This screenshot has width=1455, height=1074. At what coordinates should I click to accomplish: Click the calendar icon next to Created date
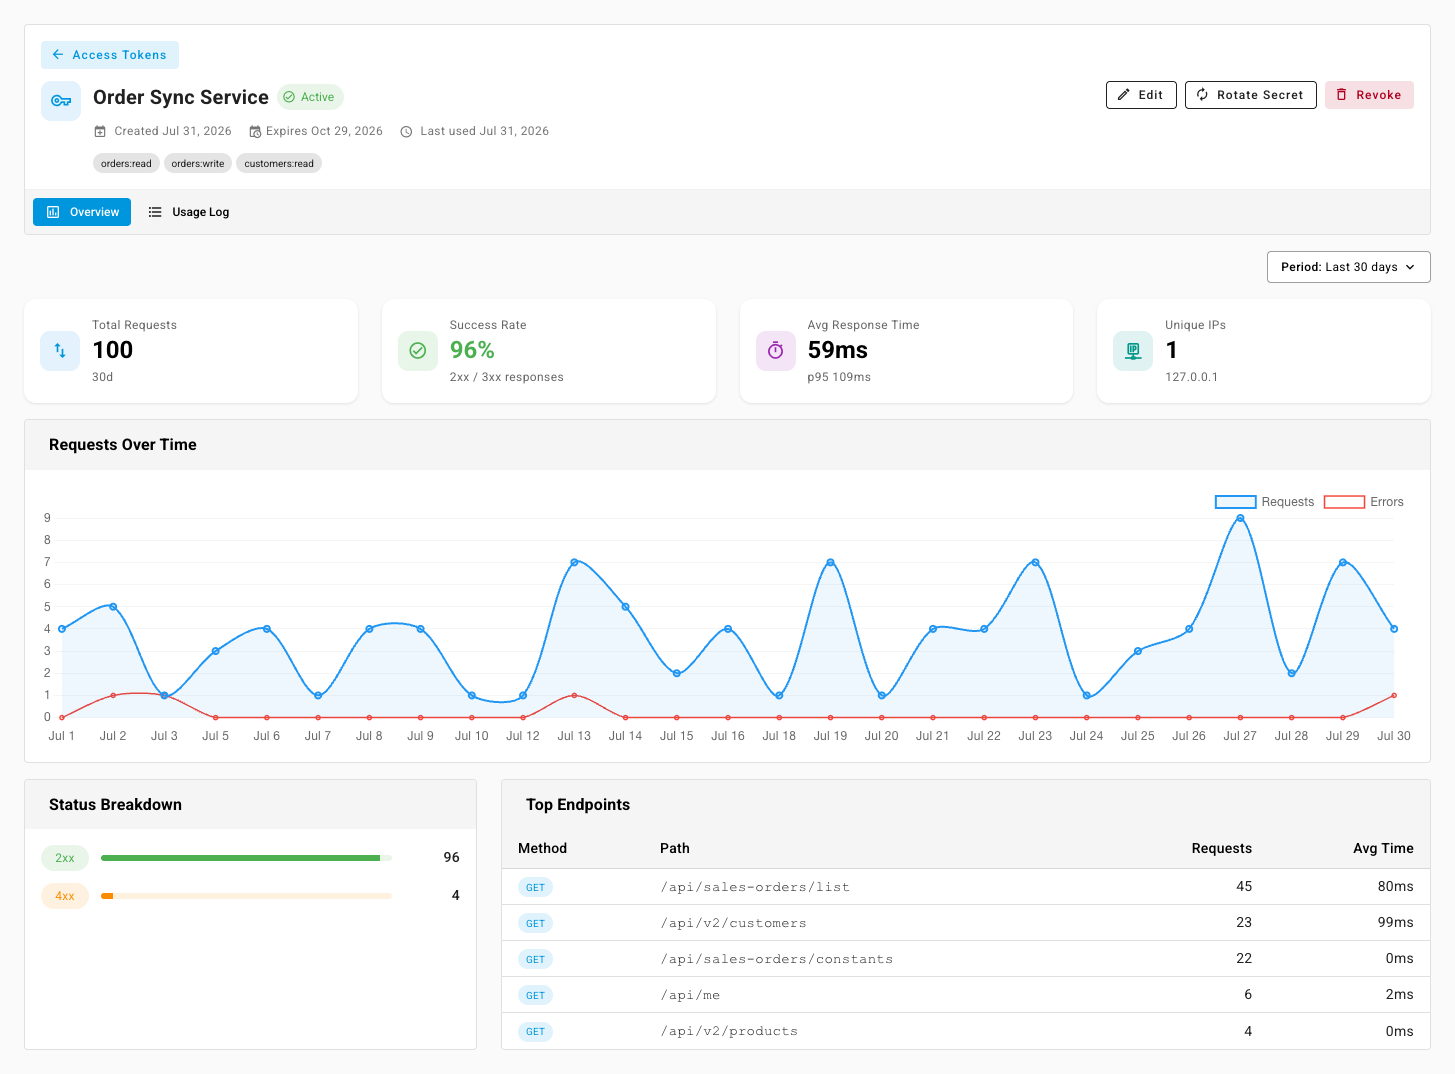pos(100,131)
